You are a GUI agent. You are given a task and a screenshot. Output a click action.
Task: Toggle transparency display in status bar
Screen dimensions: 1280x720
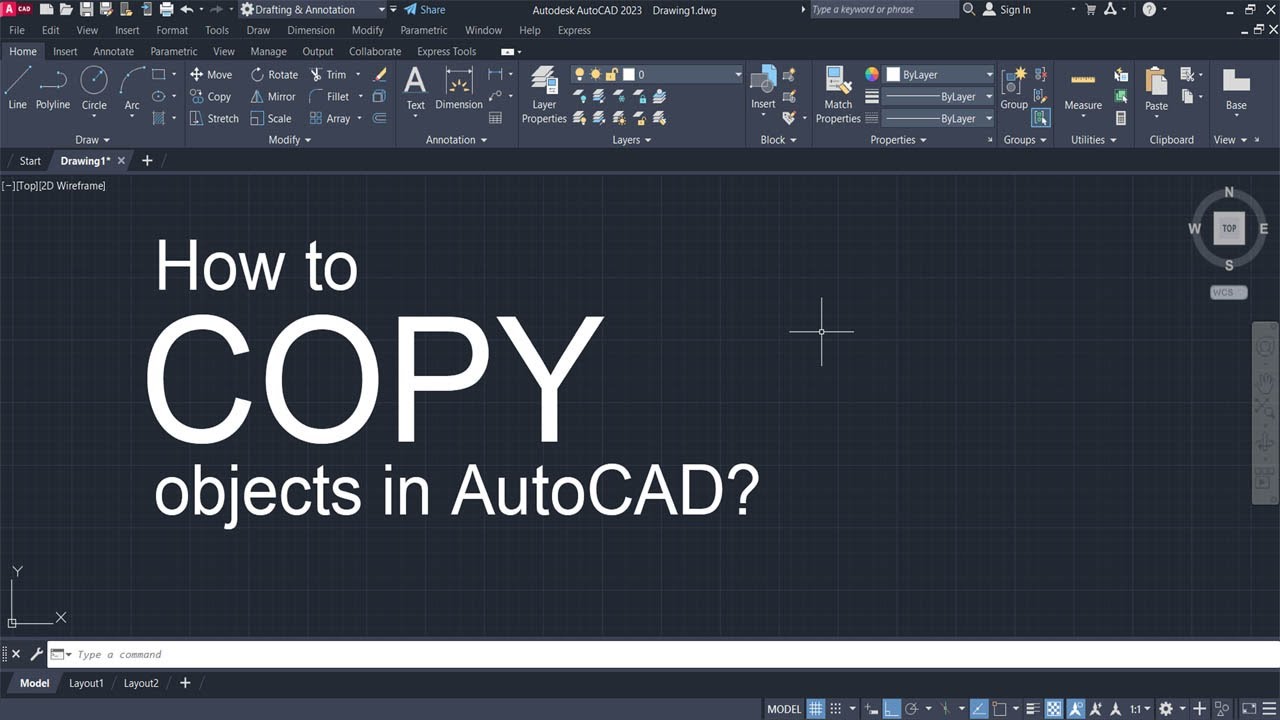pyautogui.click(x=1053, y=709)
